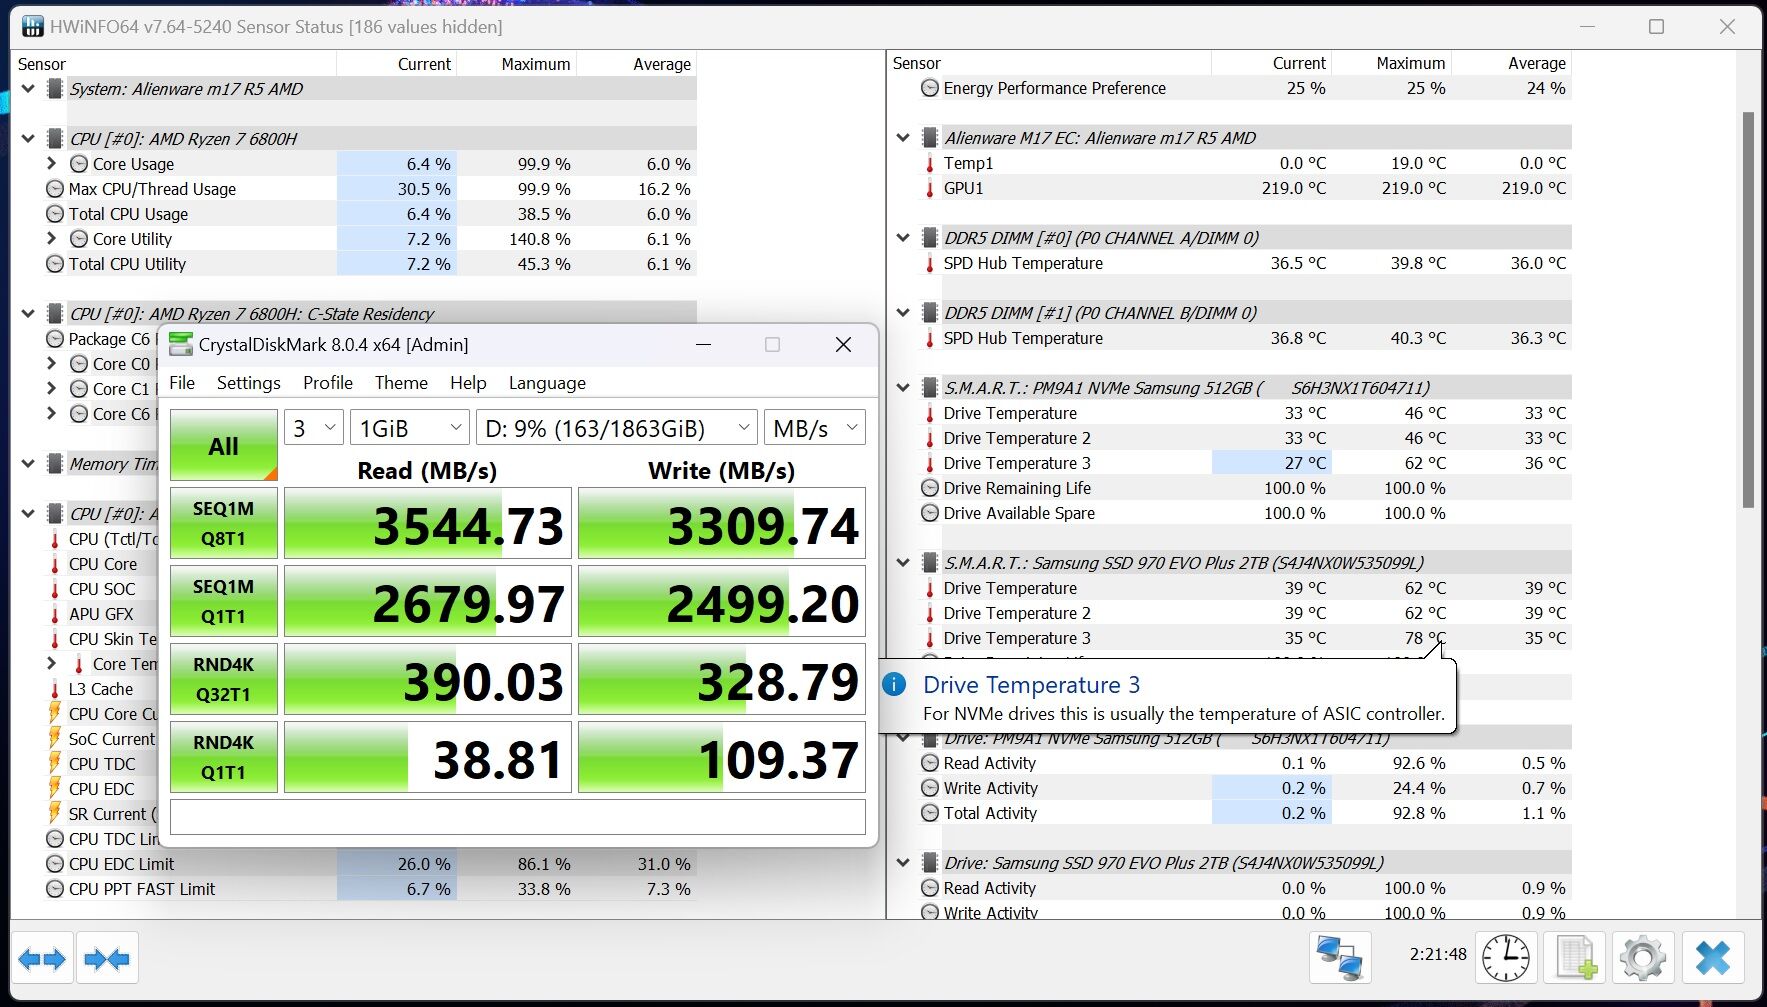The image size is (1767, 1007).
Task: Open the units dropdown showing MB/s
Action: point(814,428)
